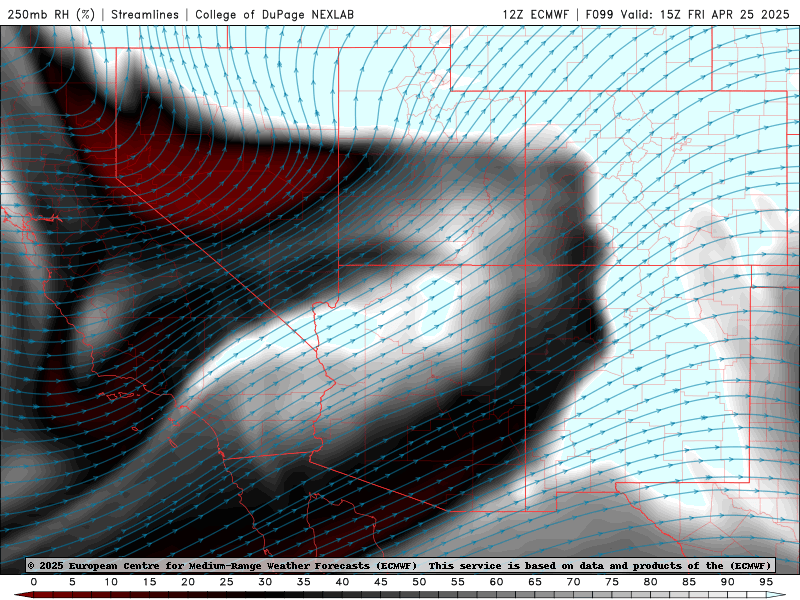Click the "50" color scale label
Image resolution: width=800 pixels, height=600 pixels.
point(419,582)
